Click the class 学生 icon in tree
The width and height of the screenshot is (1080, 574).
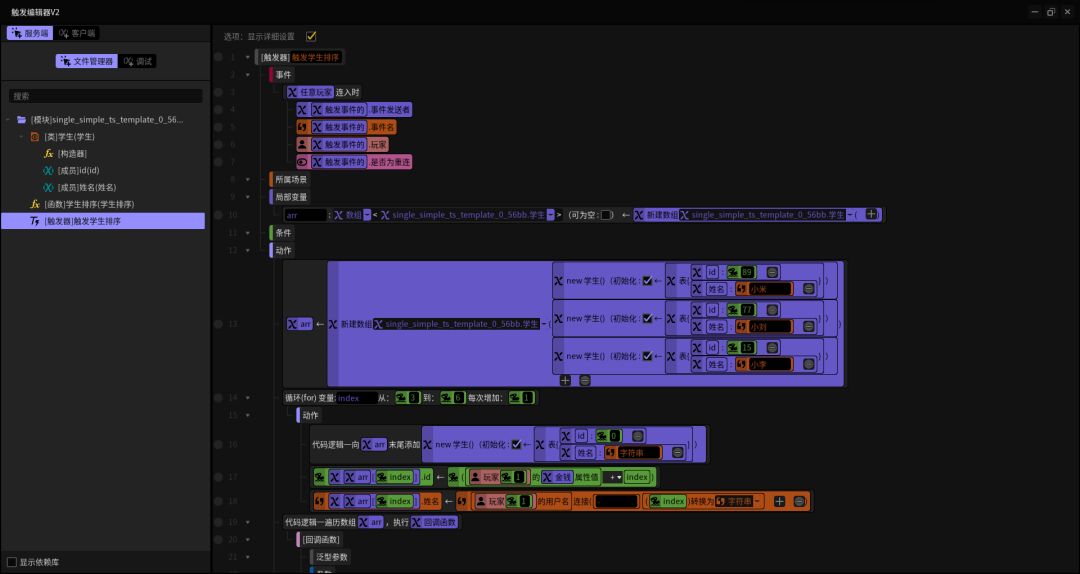point(35,137)
